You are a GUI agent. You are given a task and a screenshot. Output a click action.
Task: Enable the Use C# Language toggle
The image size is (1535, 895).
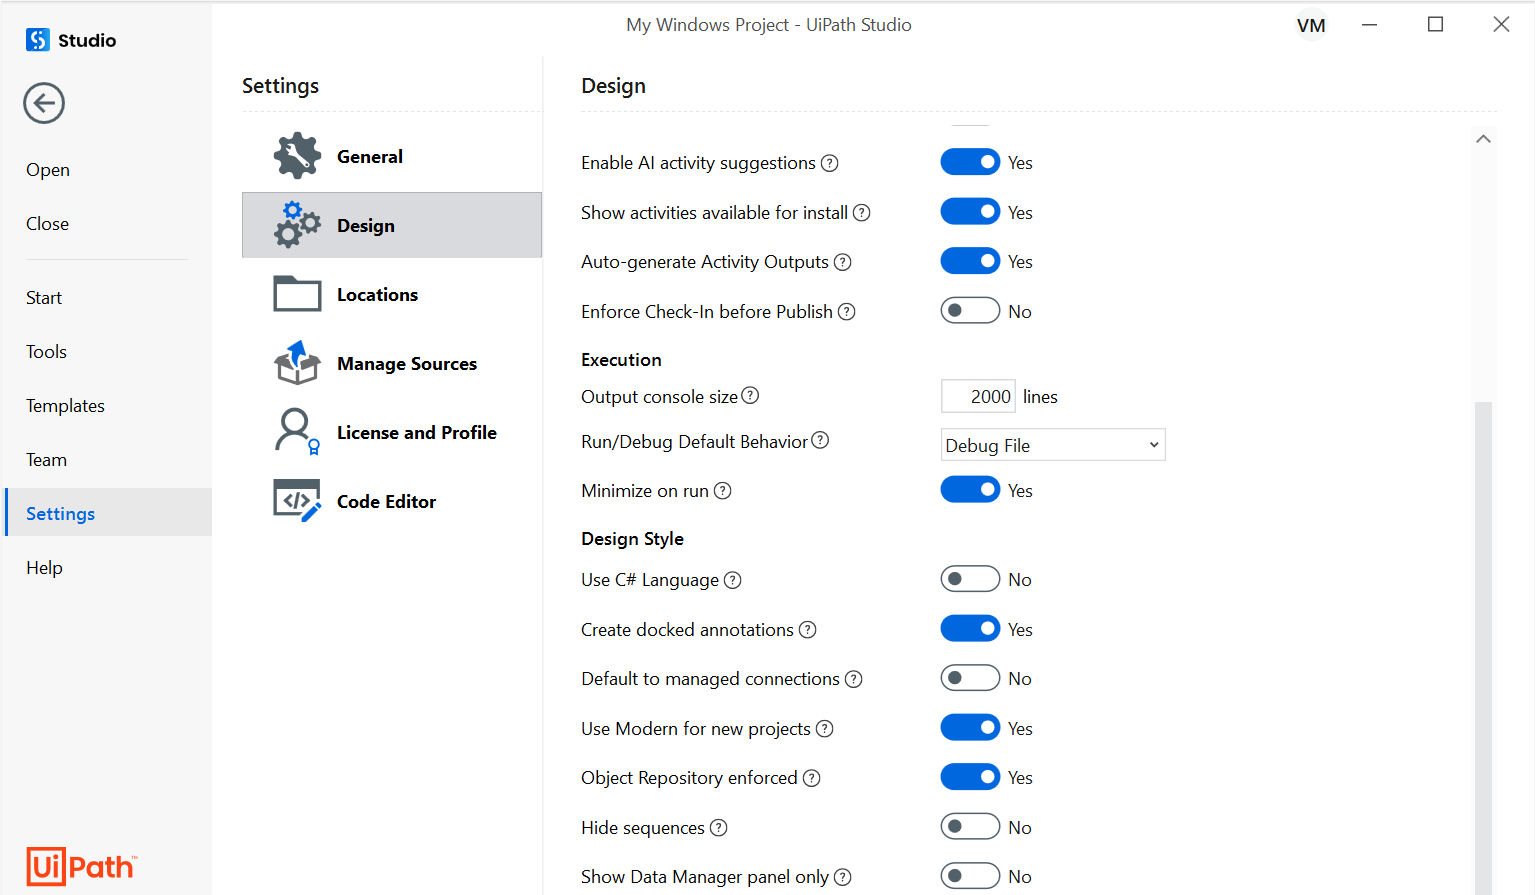(x=970, y=579)
